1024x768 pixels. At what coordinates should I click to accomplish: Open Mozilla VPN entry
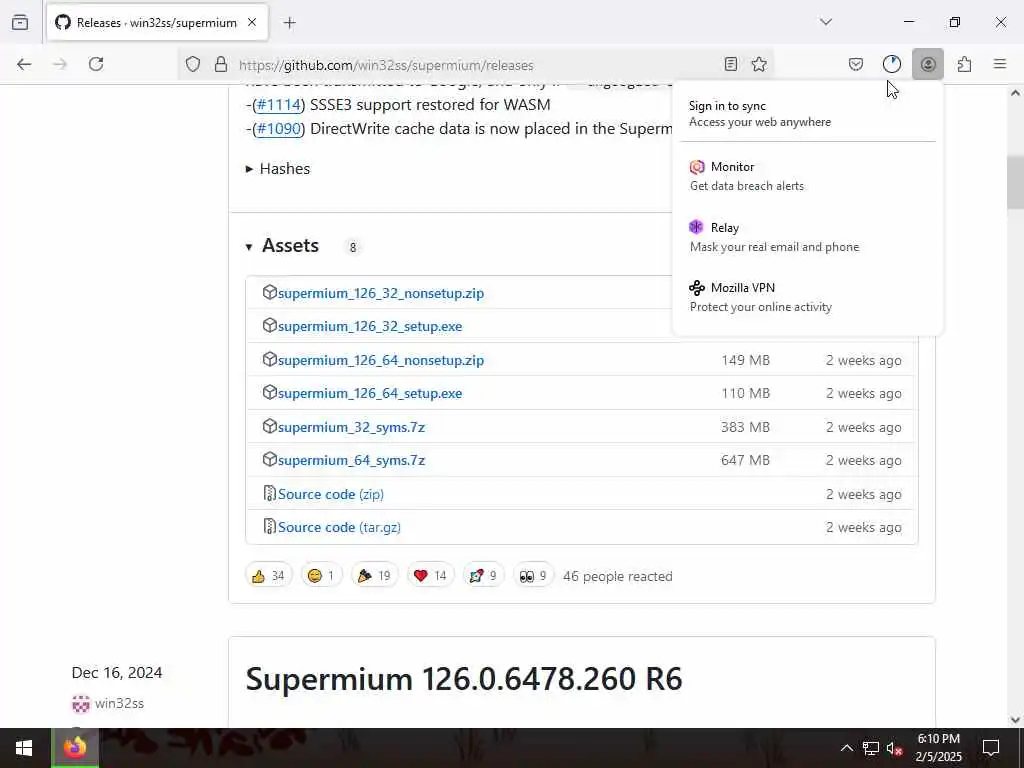pyautogui.click(x=808, y=297)
